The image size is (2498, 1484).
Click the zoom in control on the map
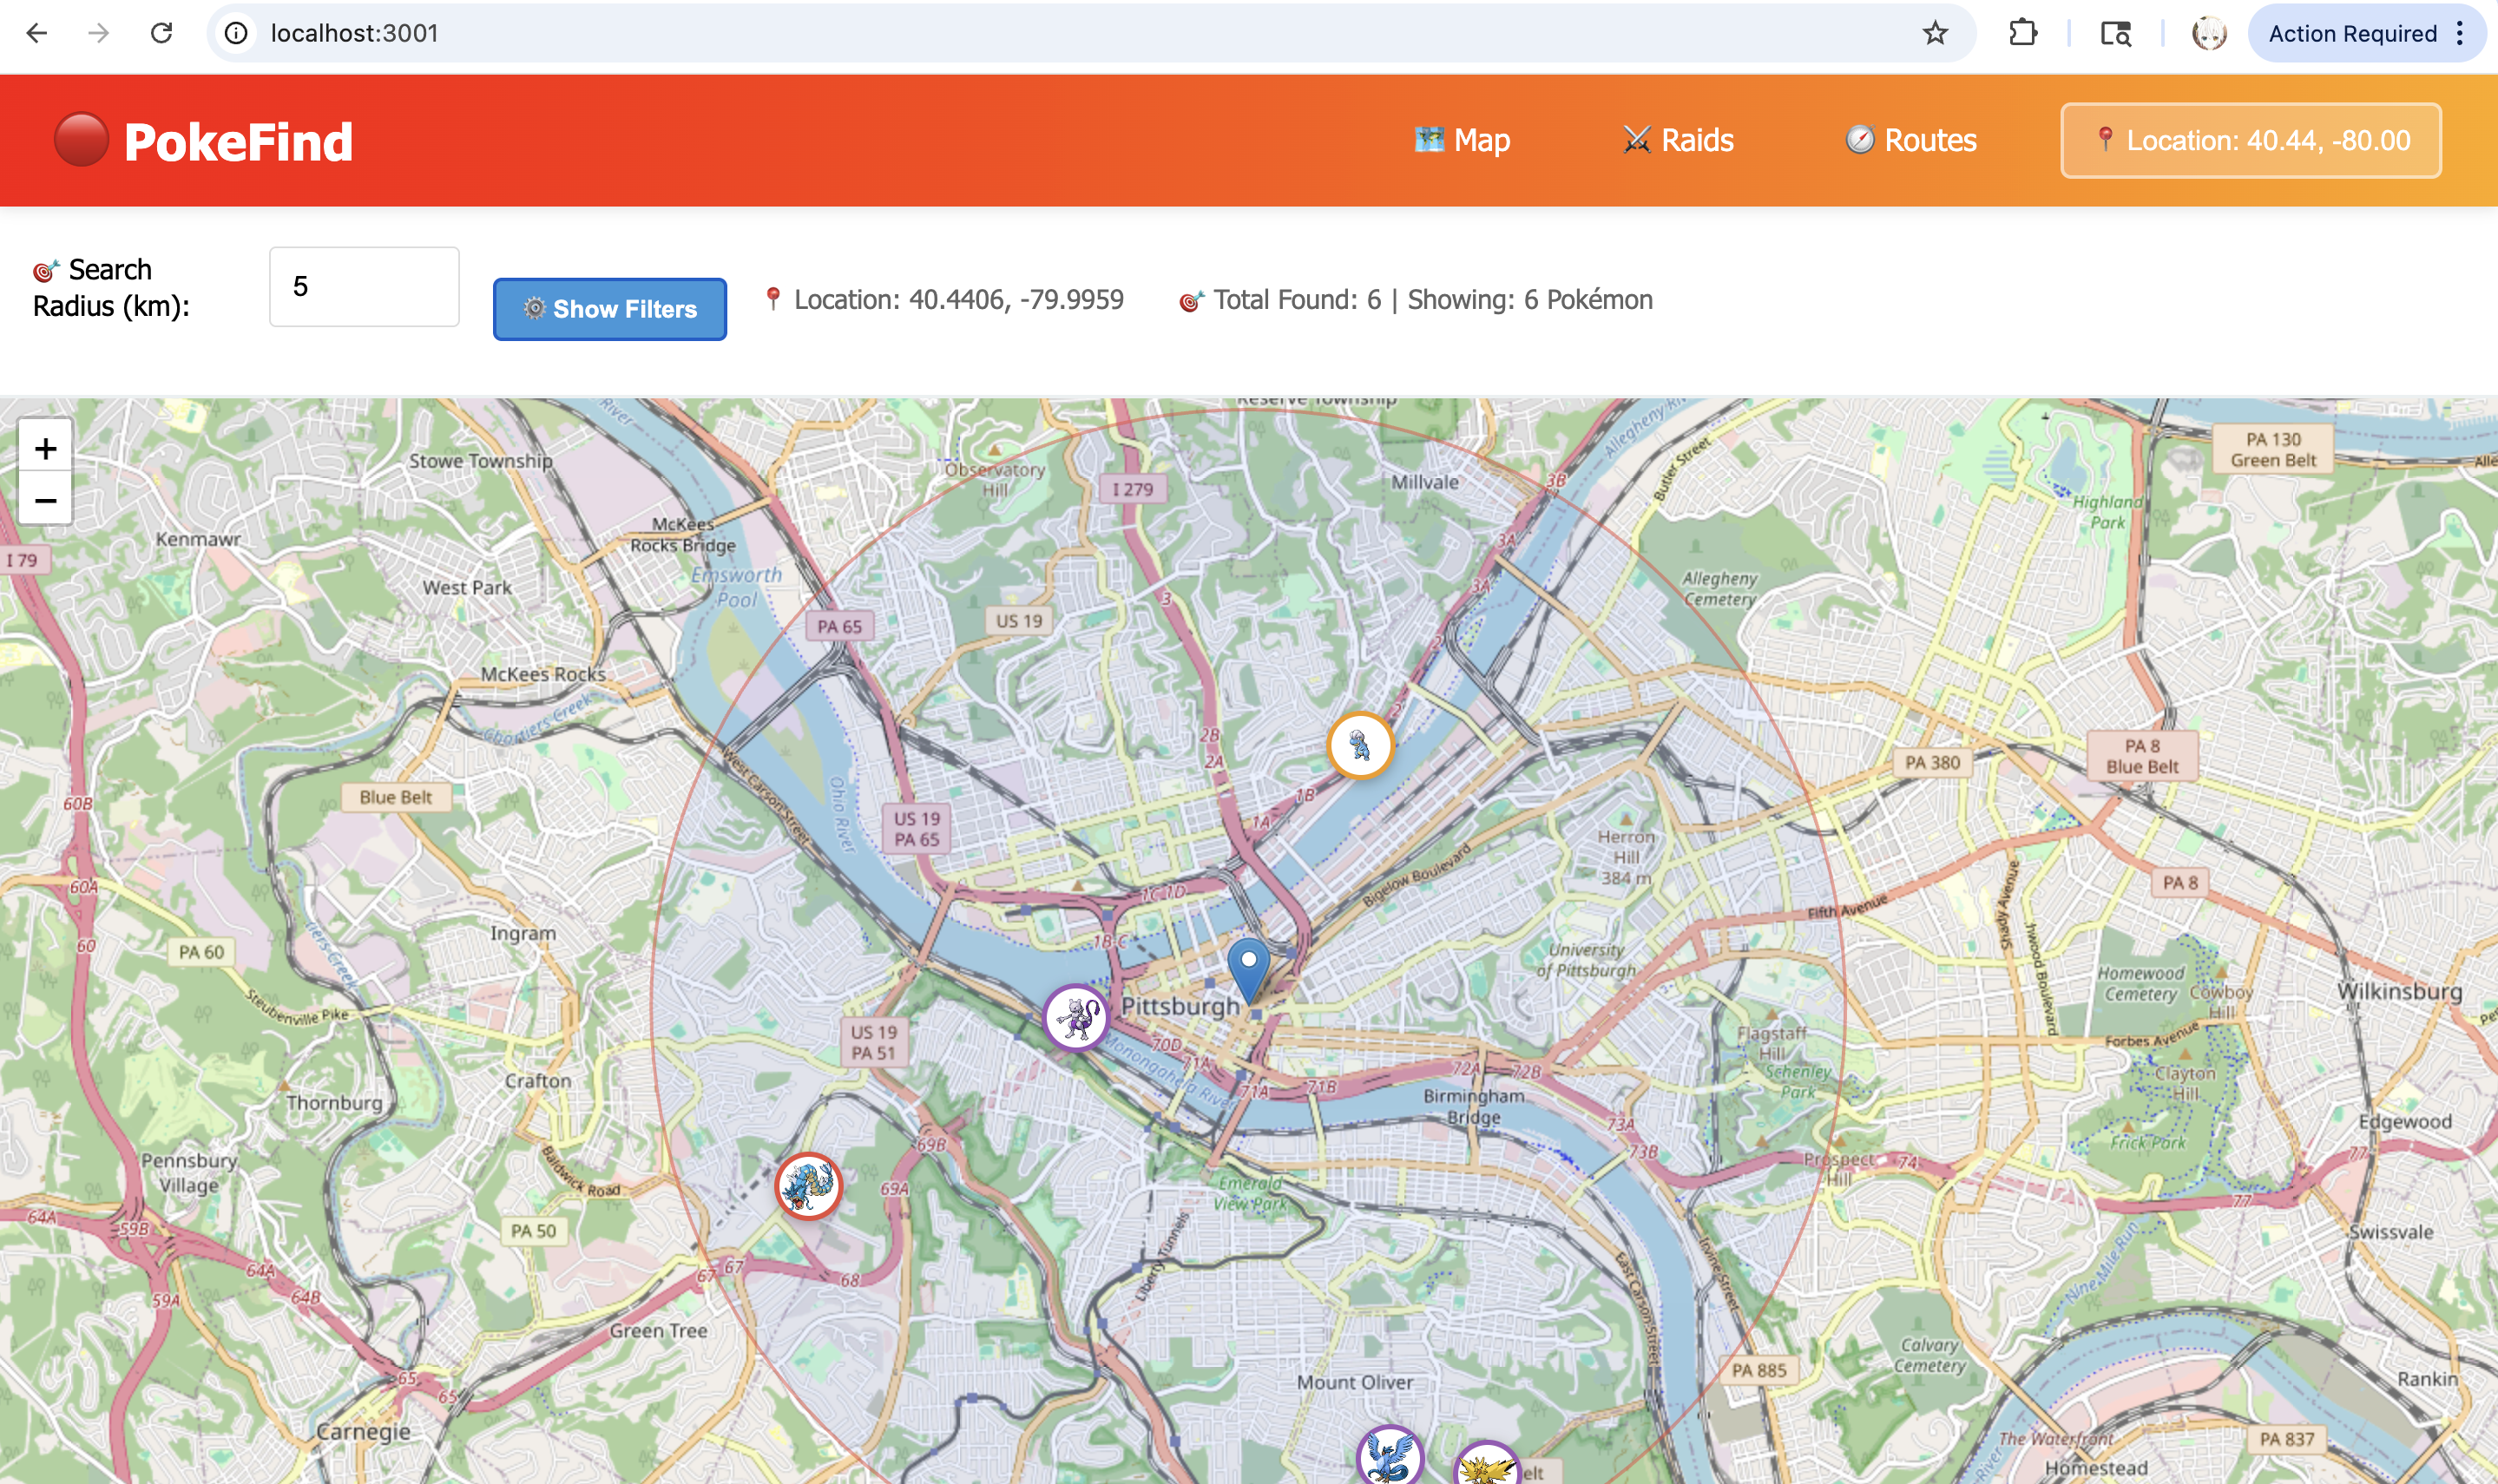click(45, 448)
